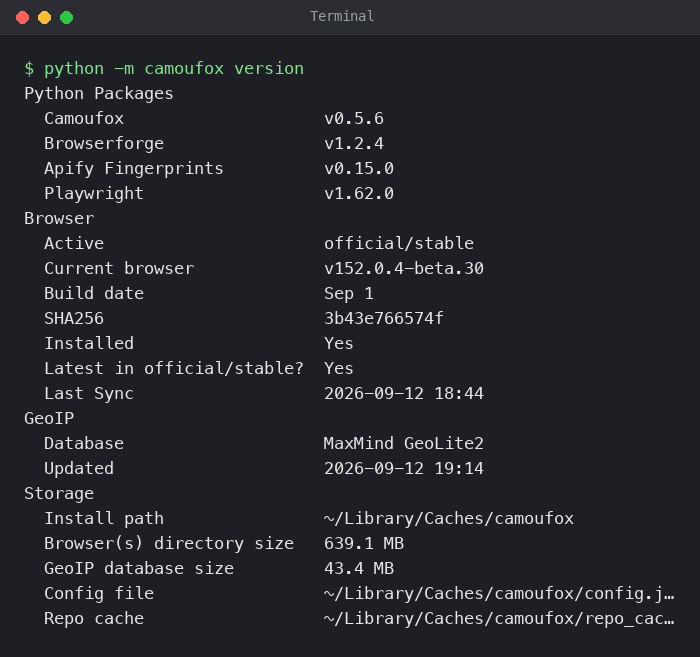Screen dimensions: 700x657
Task: Click the truncated config.j… file path
Action: tap(499, 594)
